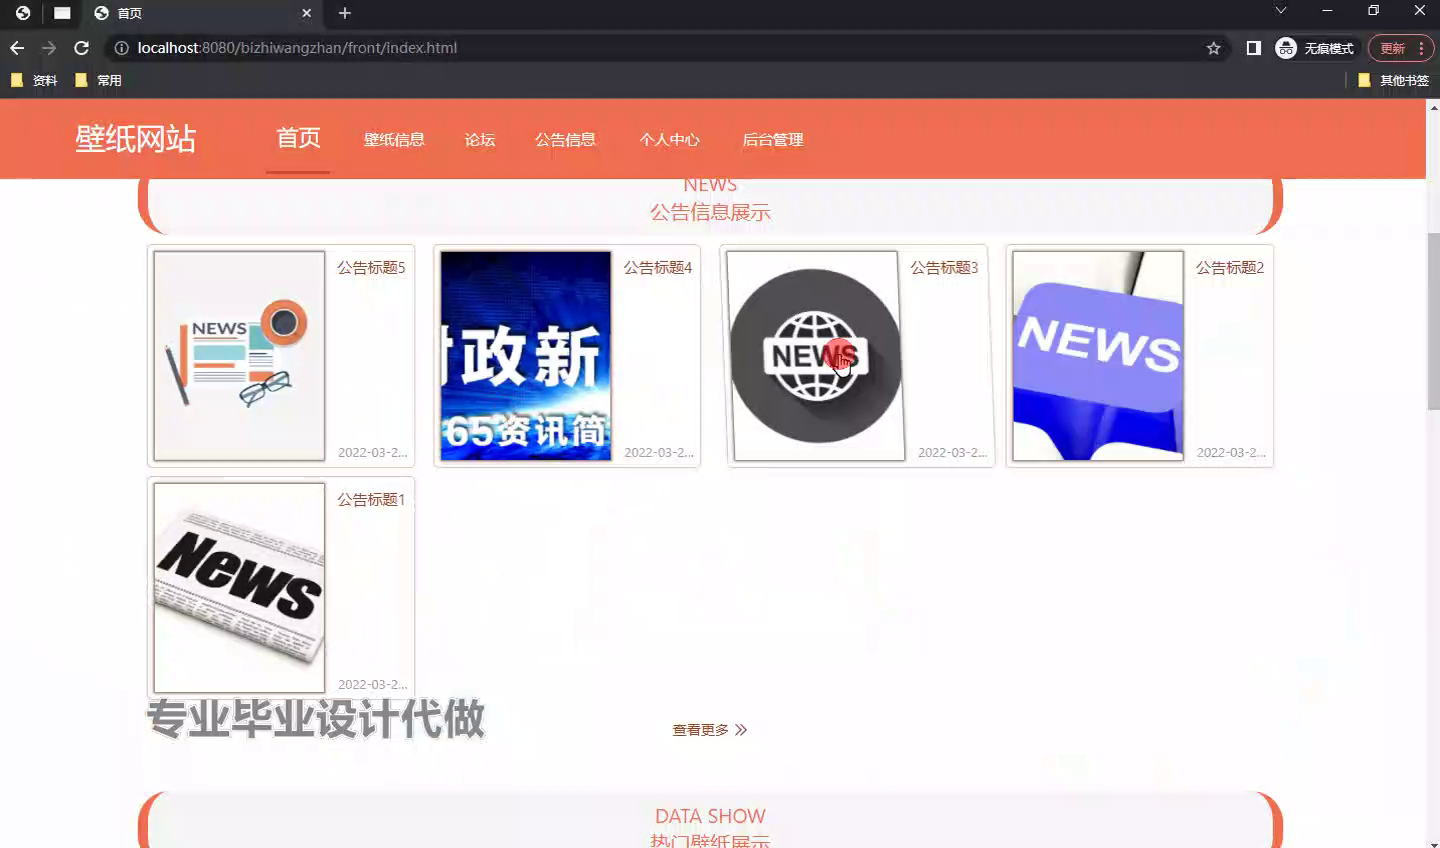The image size is (1440, 848).
Task: Click the page vertical scrollbar thumb
Action: (x=1433, y=321)
